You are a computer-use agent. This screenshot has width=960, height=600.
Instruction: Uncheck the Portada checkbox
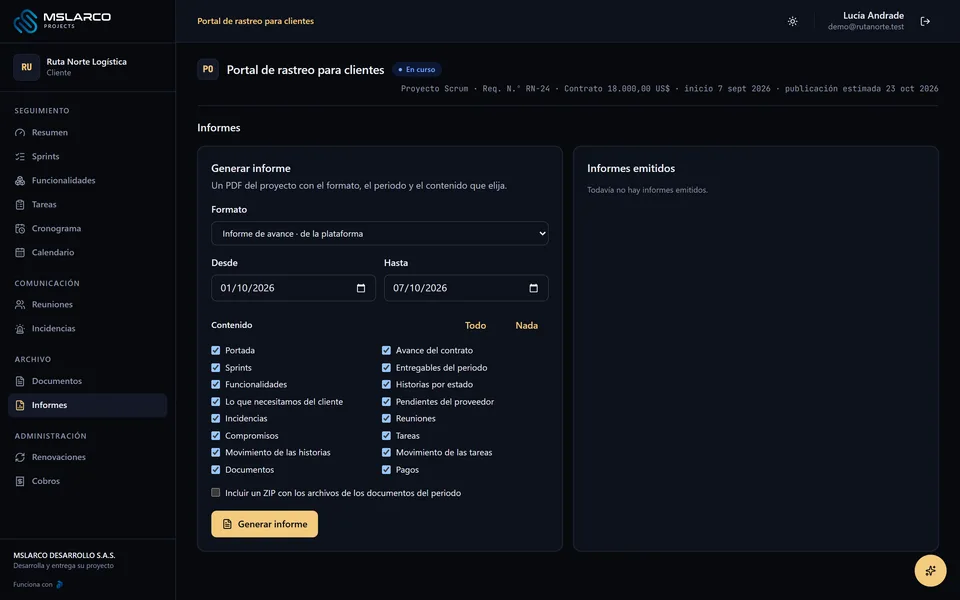point(216,350)
